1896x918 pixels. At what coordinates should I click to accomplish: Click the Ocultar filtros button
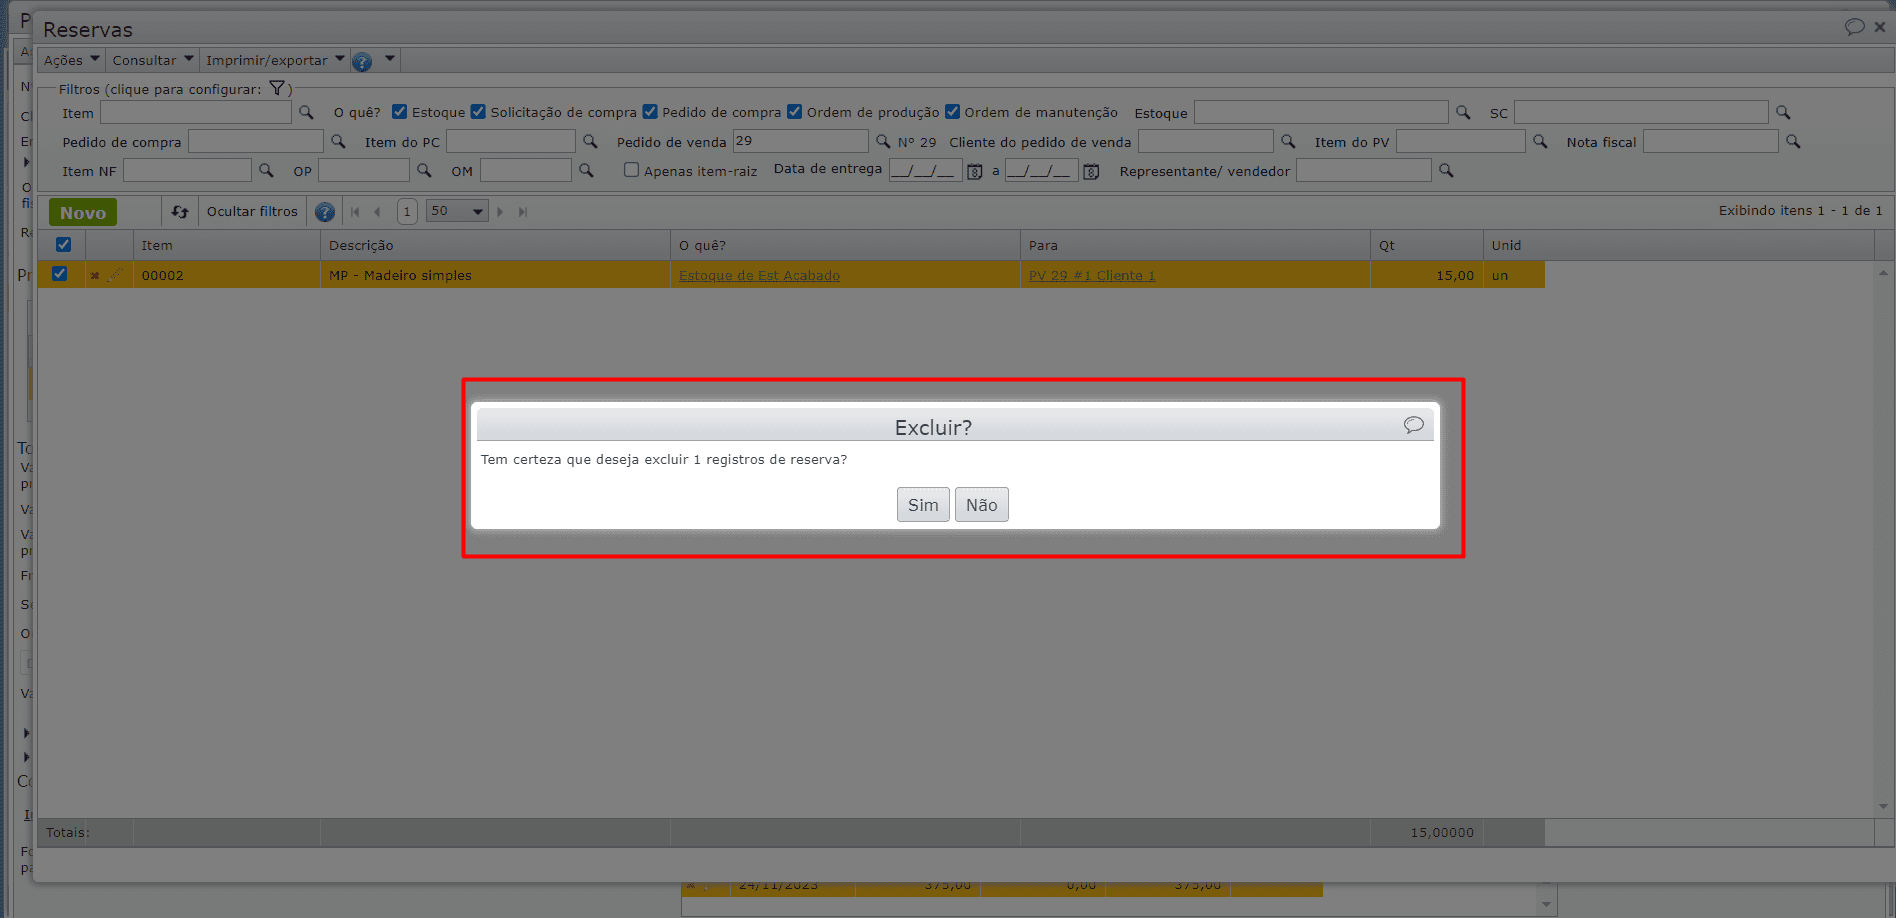point(252,211)
